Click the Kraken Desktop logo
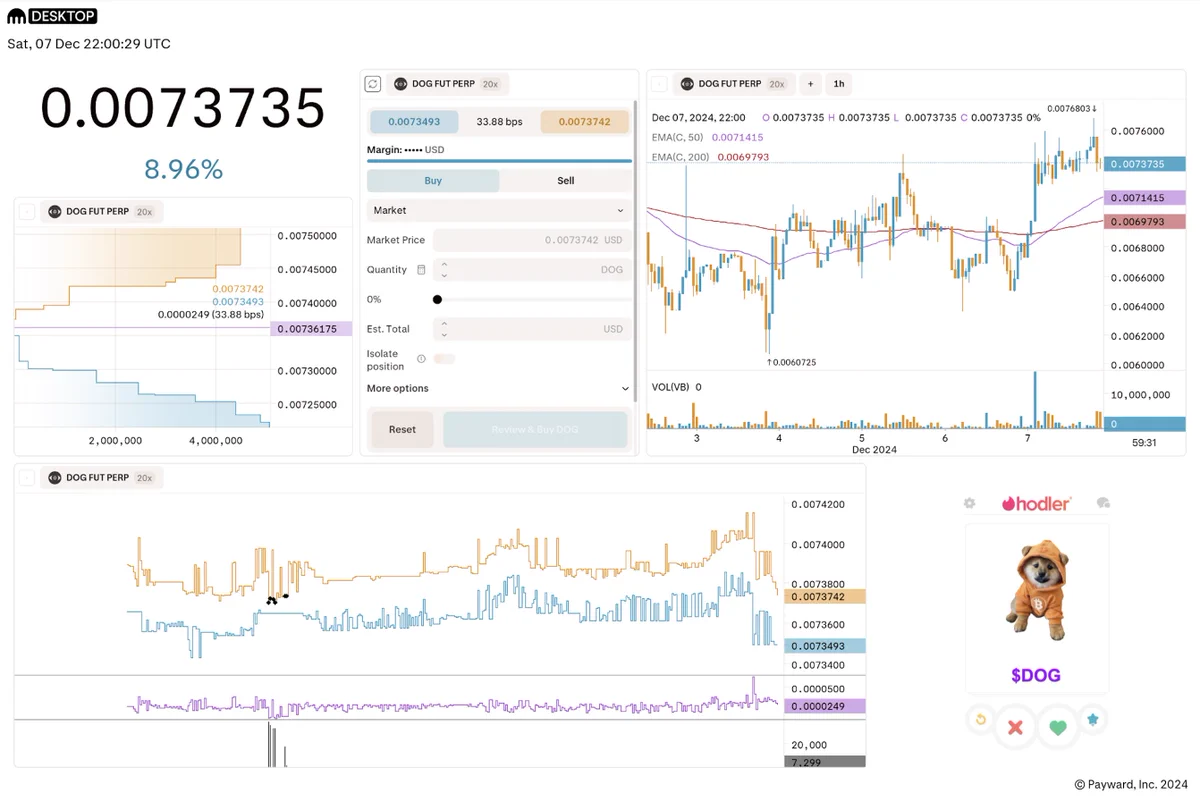 pyautogui.click(x=52, y=16)
